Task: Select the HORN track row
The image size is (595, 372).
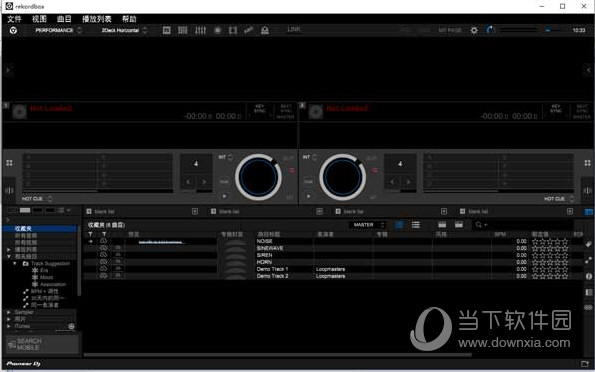Action: pyautogui.click(x=333, y=262)
